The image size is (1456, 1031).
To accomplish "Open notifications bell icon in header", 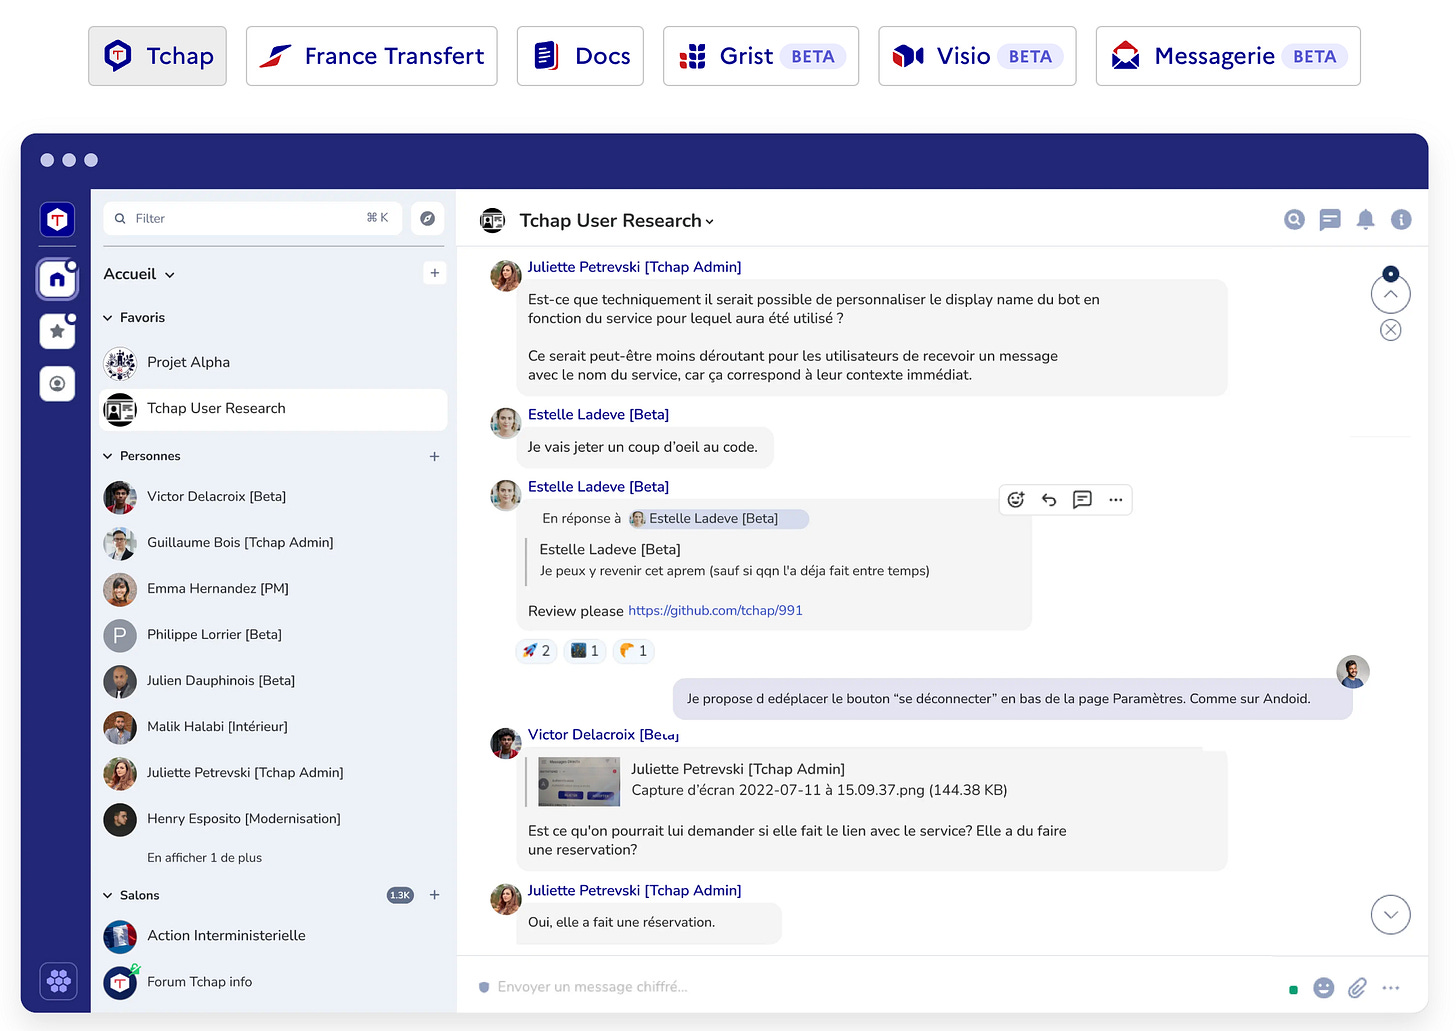I will 1365,219.
